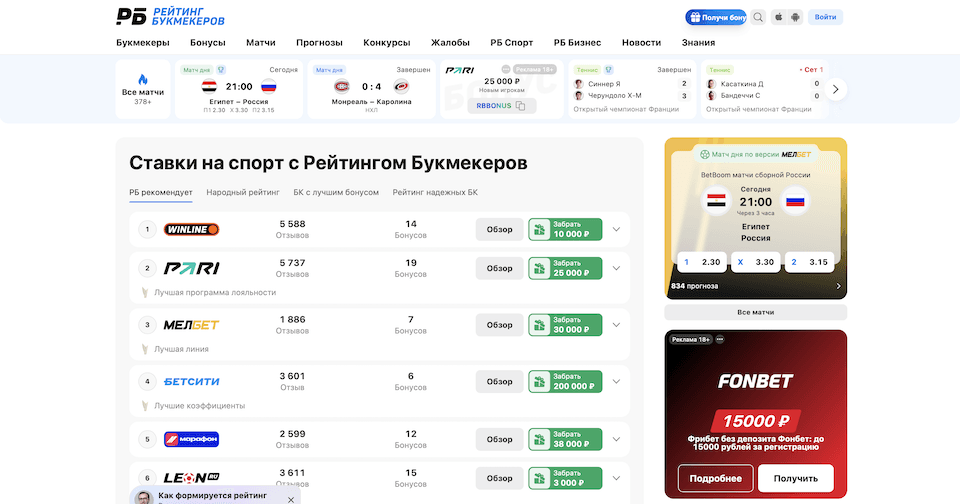Switch to Народный рейтинг tab
Image resolution: width=960 pixels, height=504 pixels.
pos(243,192)
